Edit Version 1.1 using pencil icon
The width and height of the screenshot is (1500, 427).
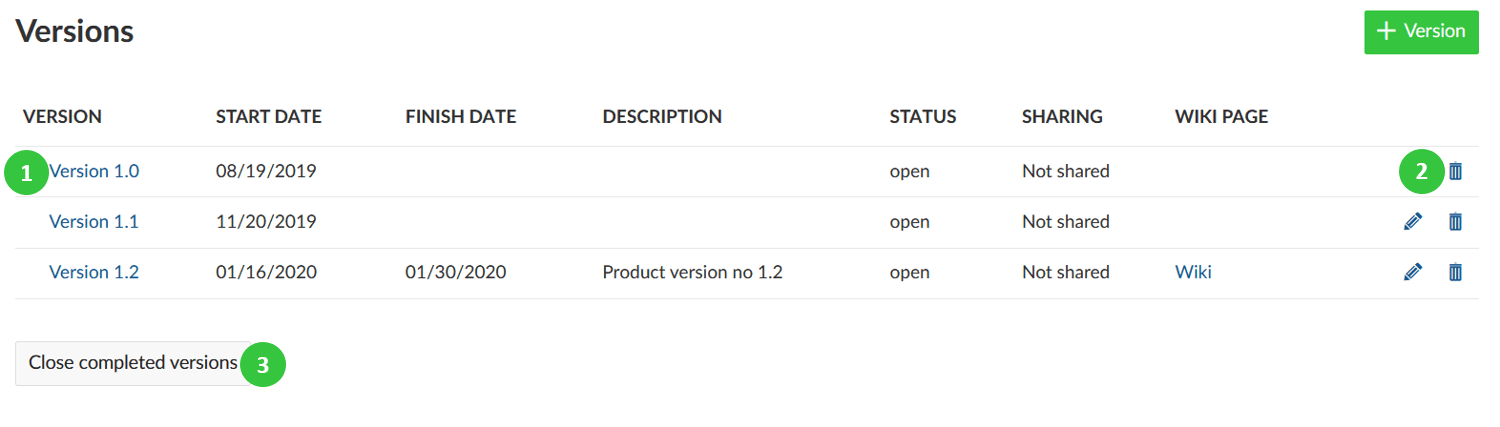[1413, 222]
